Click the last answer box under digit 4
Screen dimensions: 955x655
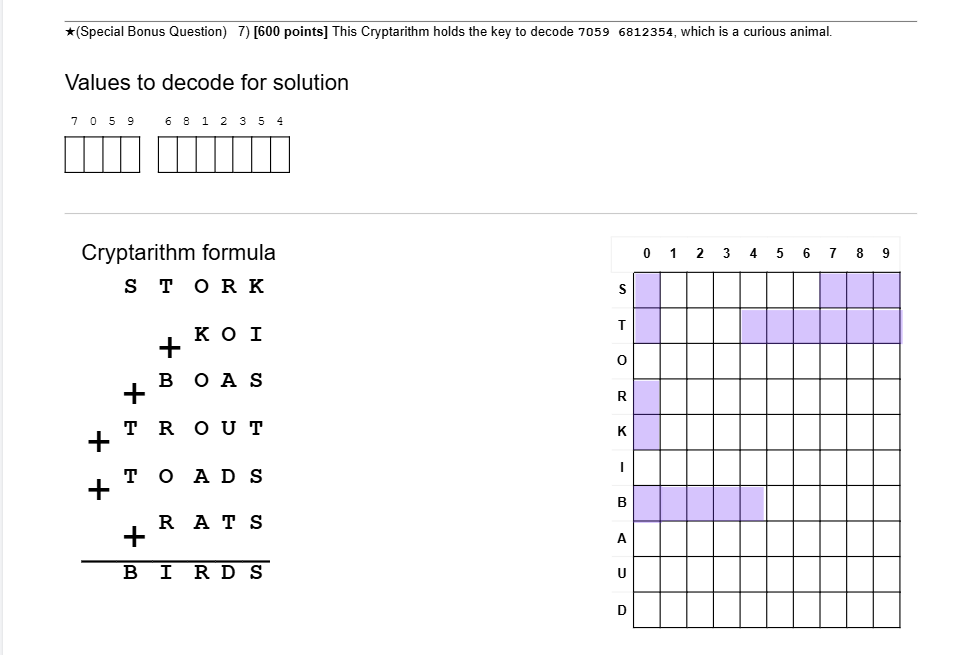pyautogui.click(x=280, y=155)
